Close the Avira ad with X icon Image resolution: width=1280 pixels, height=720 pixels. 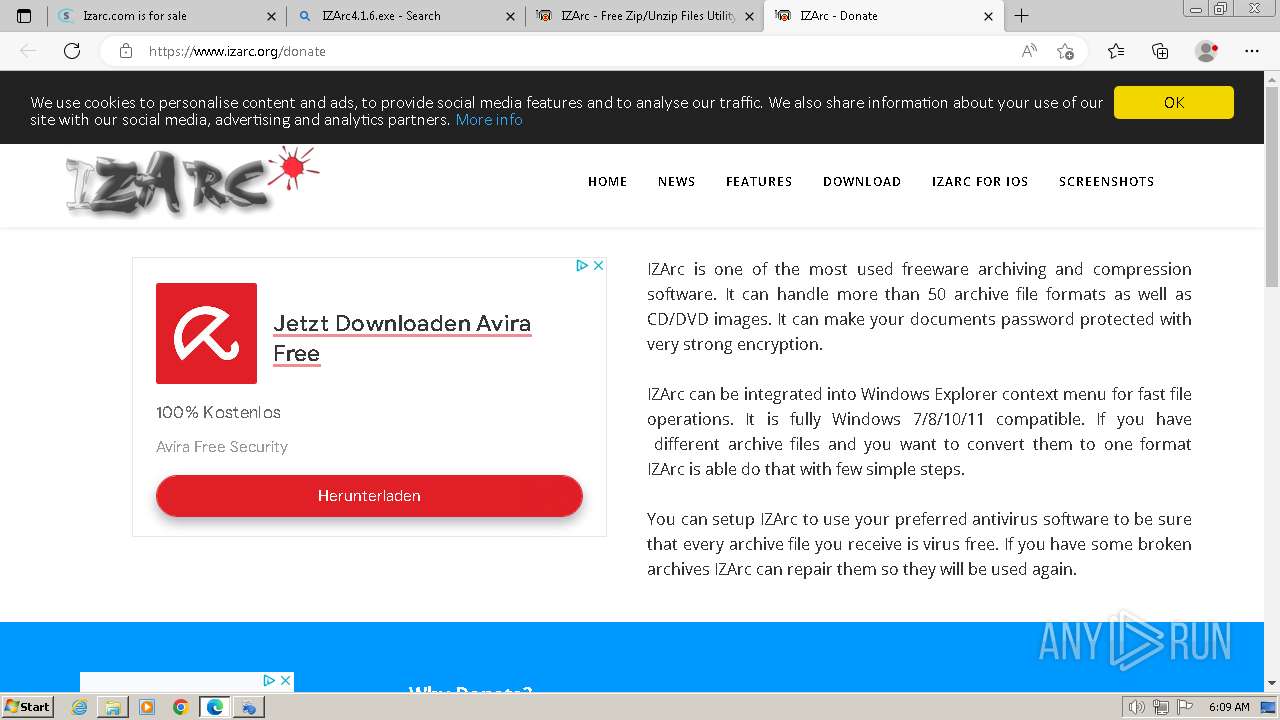pyautogui.click(x=598, y=265)
